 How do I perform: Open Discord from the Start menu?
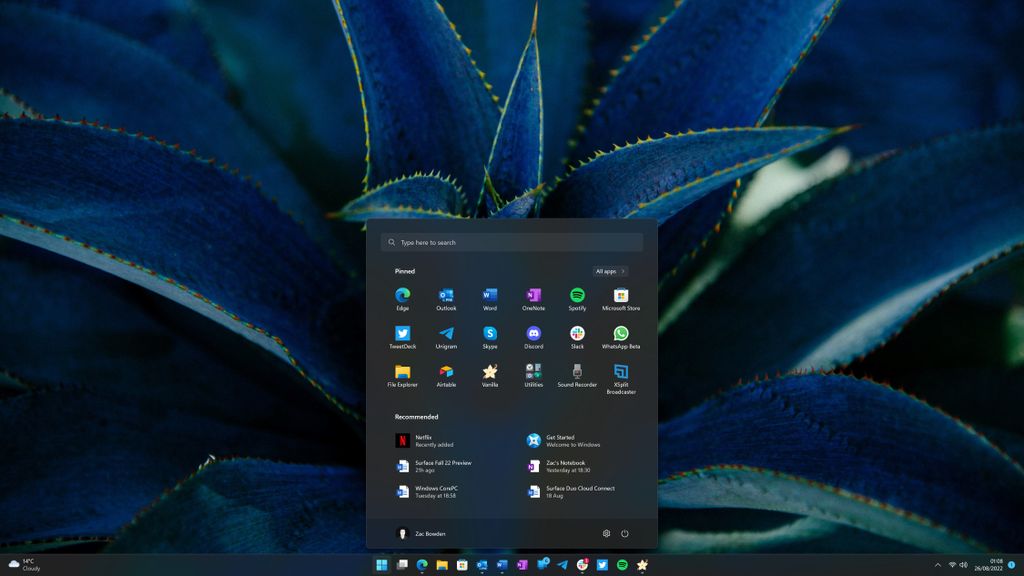coord(532,334)
